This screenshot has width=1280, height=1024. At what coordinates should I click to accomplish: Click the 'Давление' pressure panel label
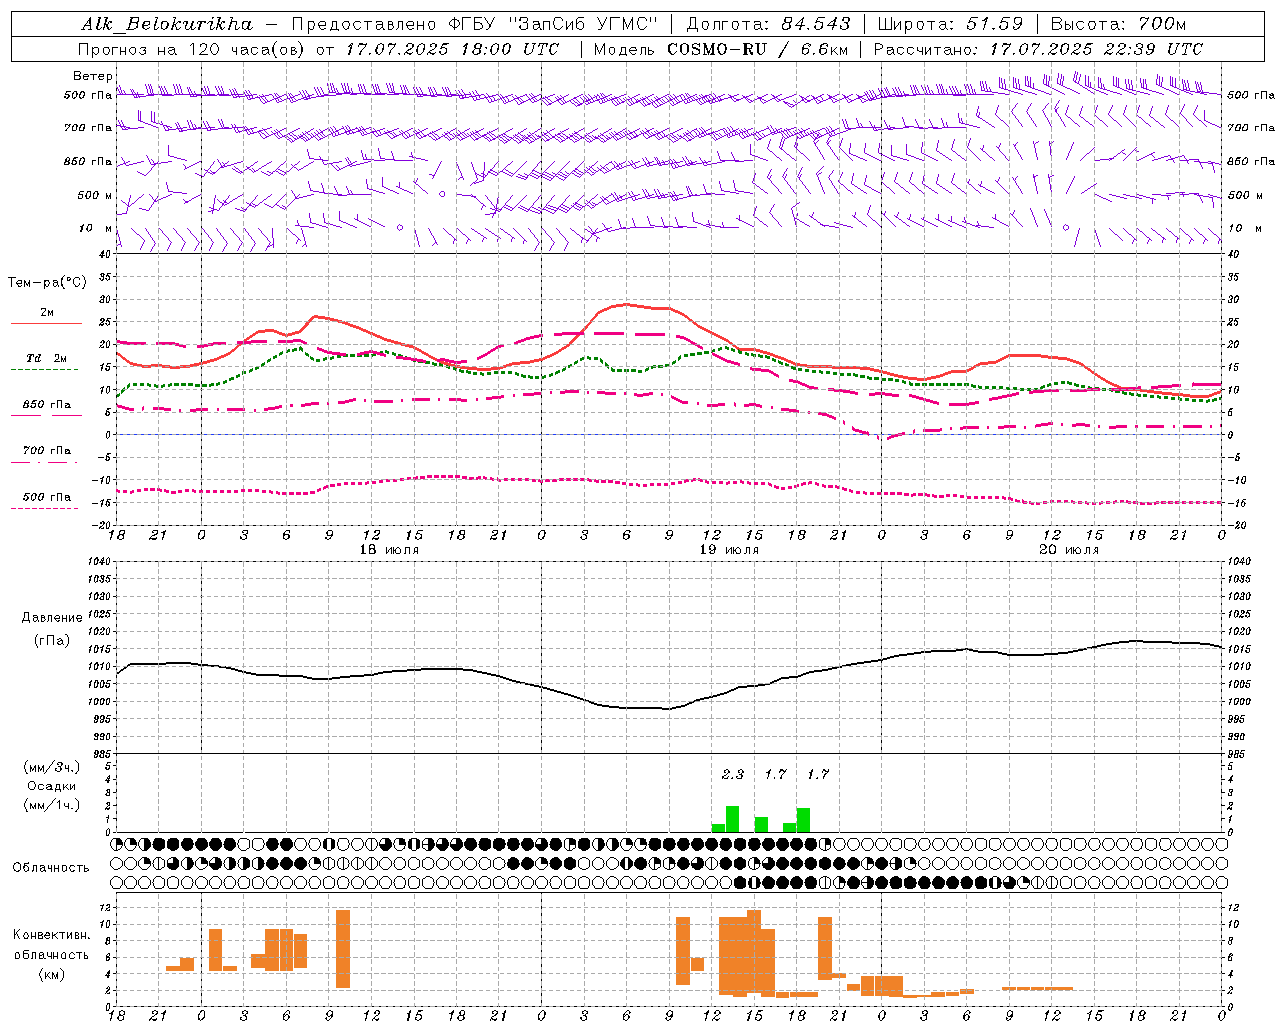(x=52, y=618)
